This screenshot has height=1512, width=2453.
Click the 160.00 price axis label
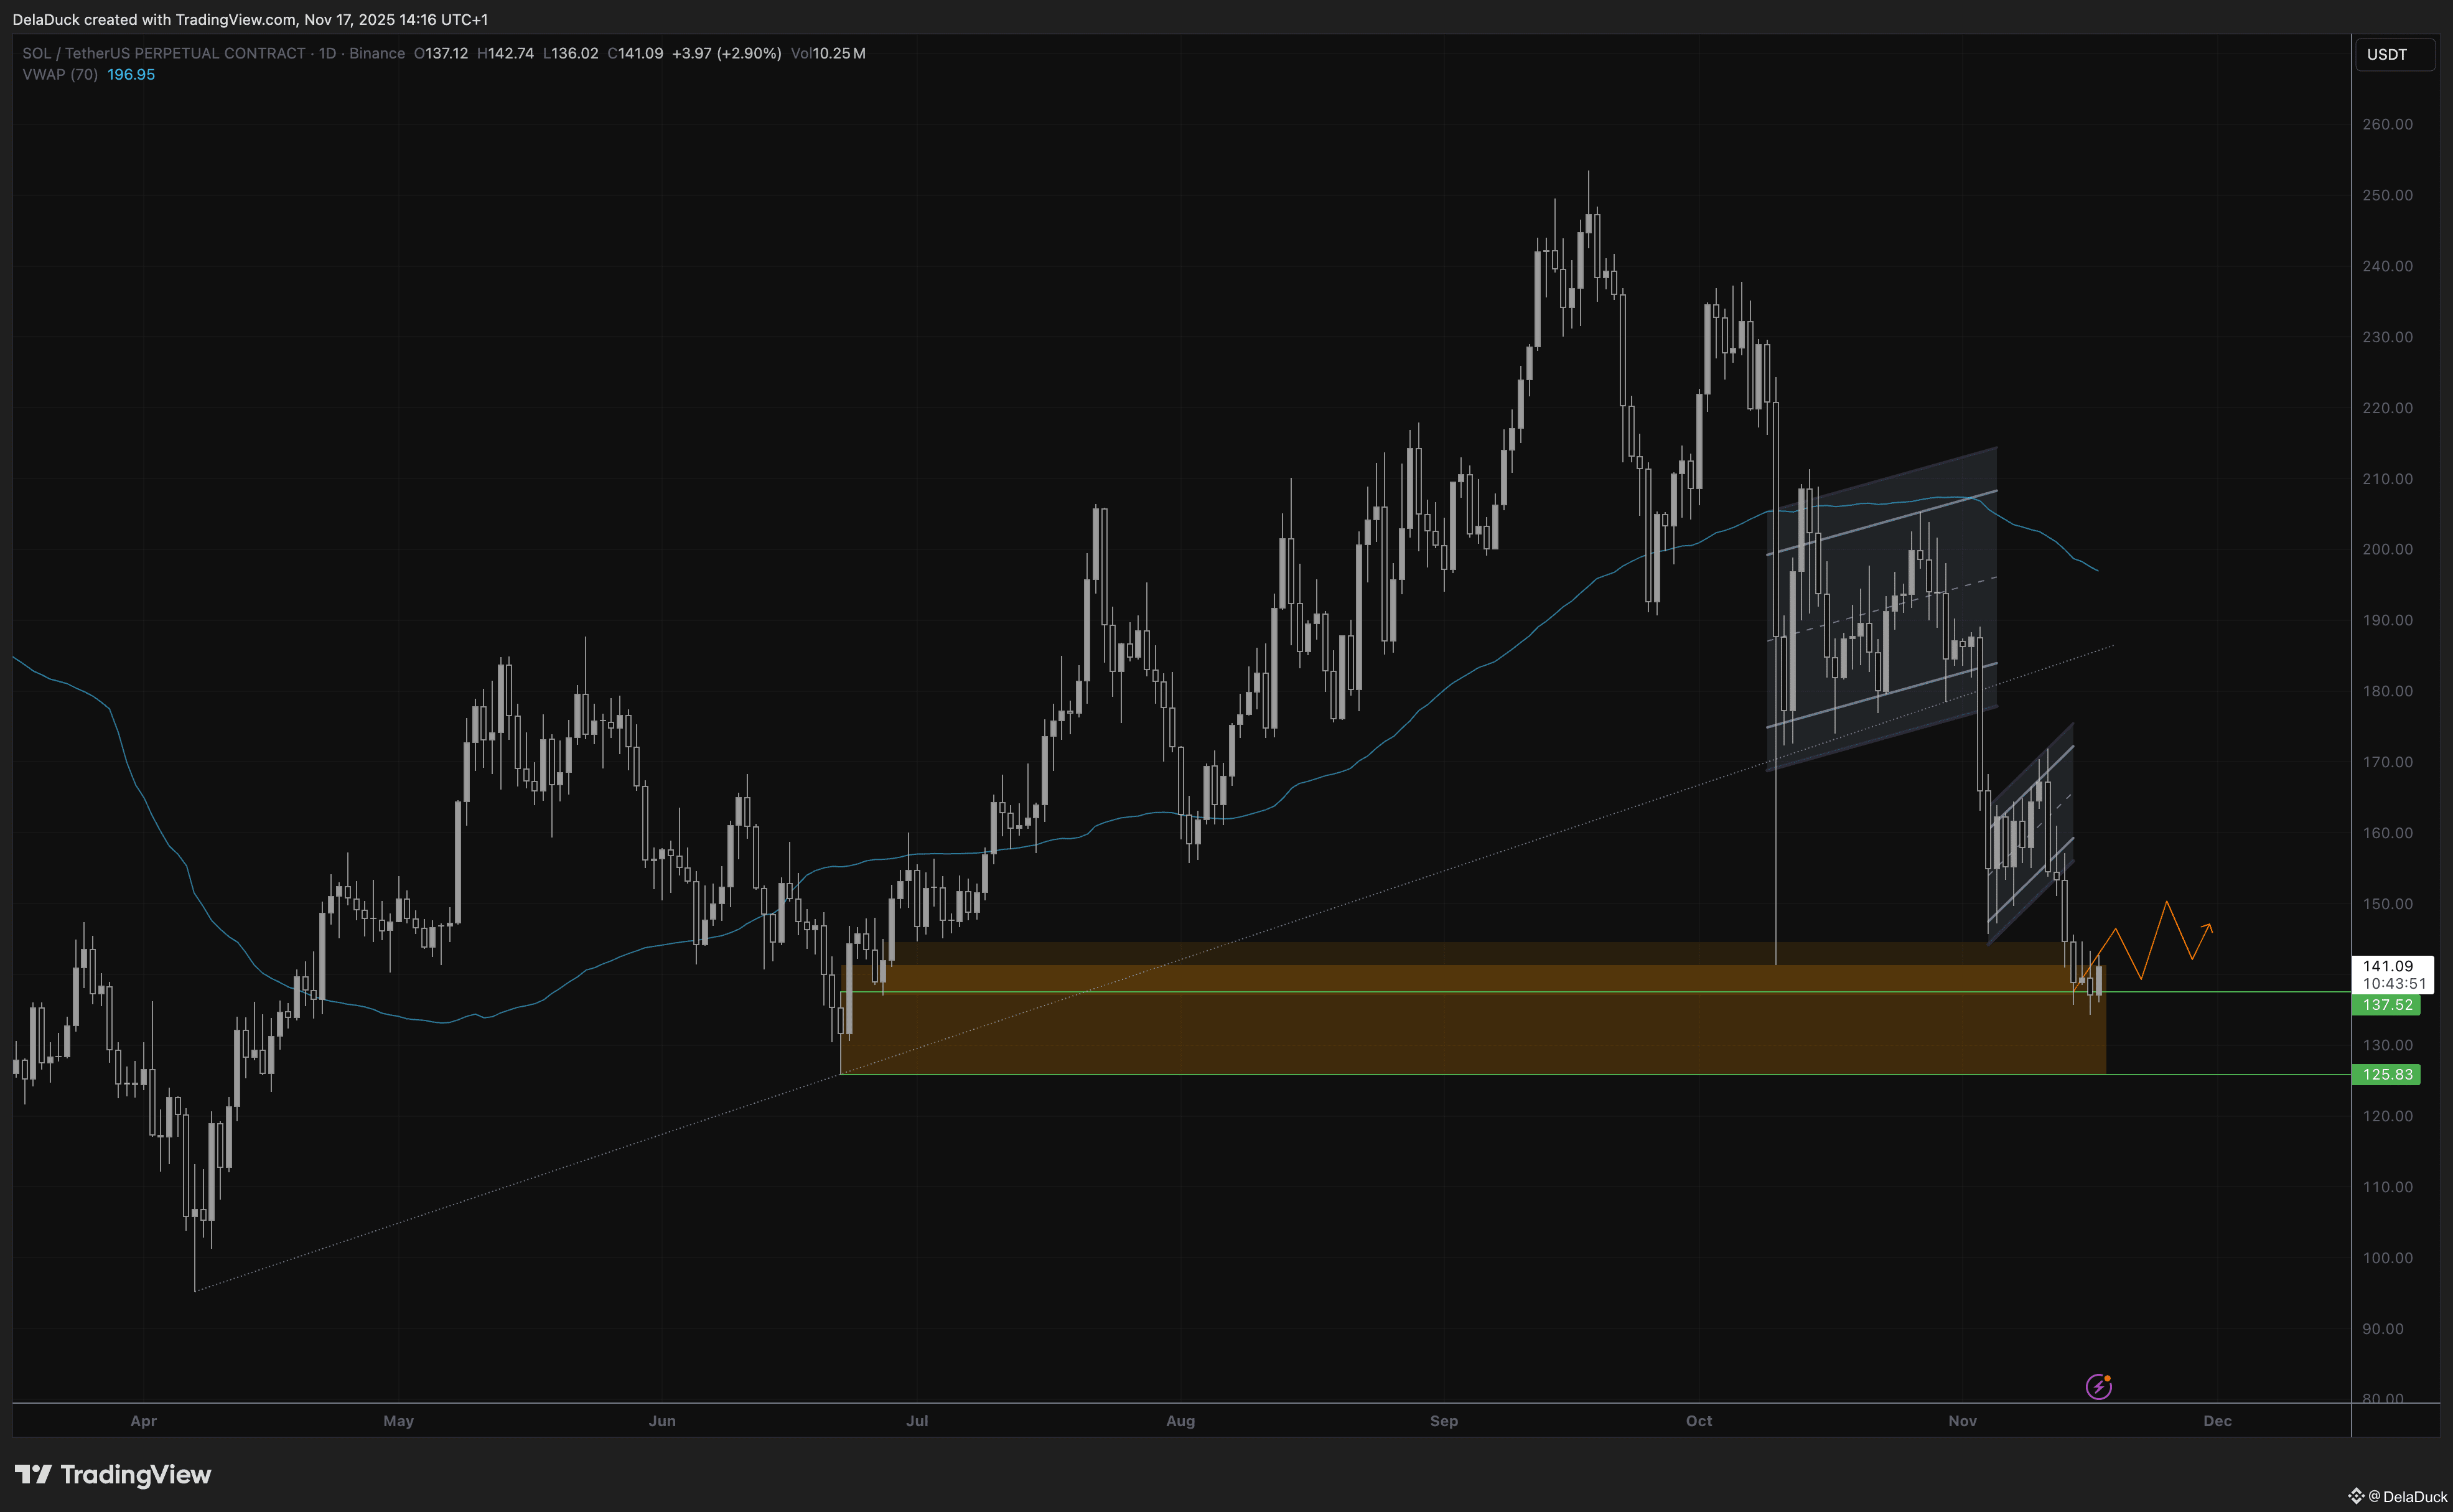(x=2388, y=833)
